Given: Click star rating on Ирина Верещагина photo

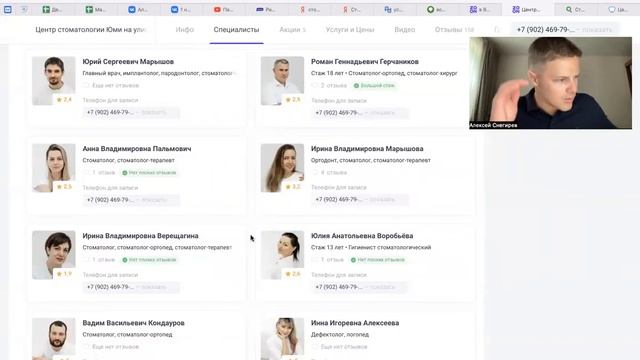Looking at the screenshot, I should pos(64,274).
